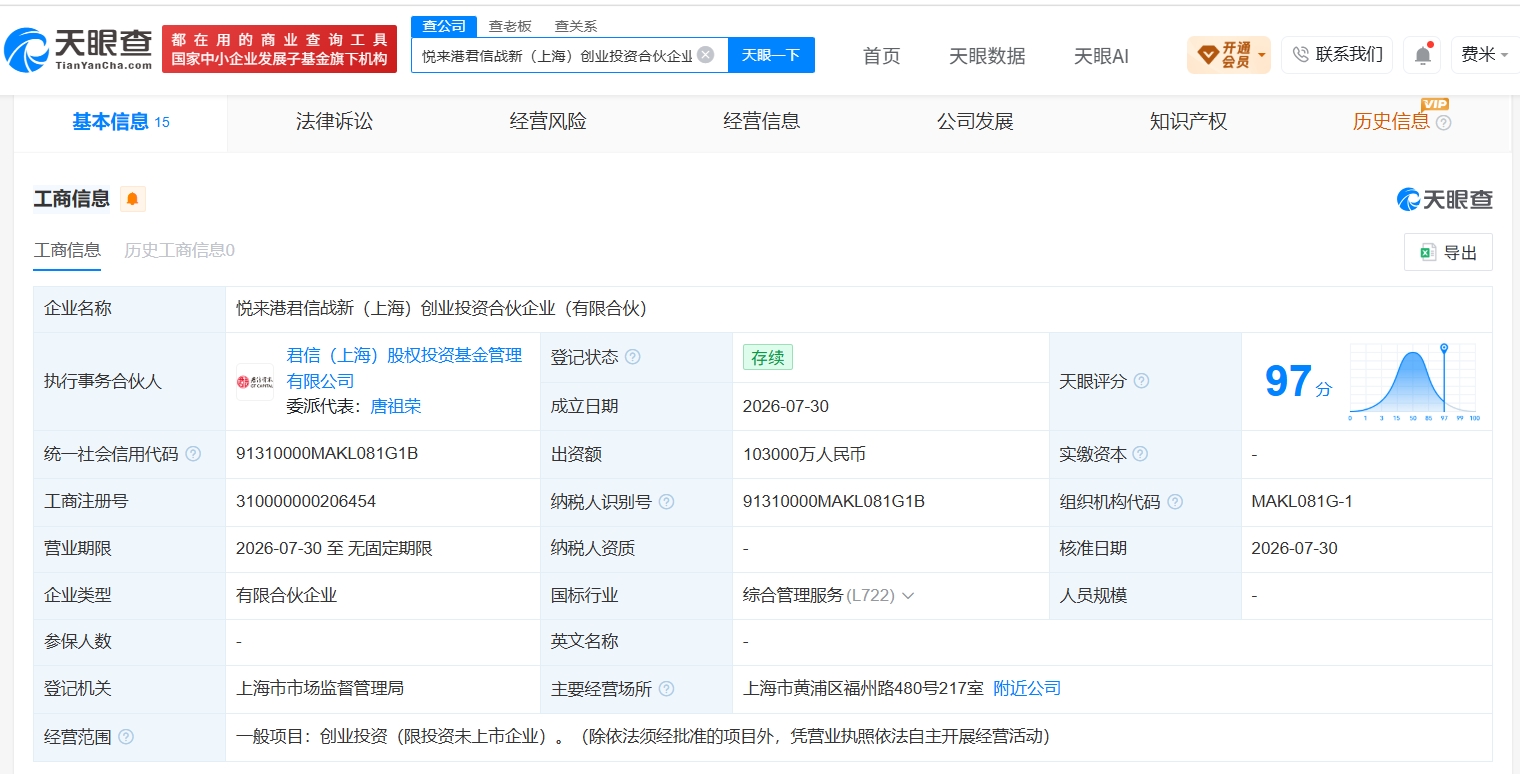
Task: Show help for 纳税人识别号
Action: [x=666, y=502]
